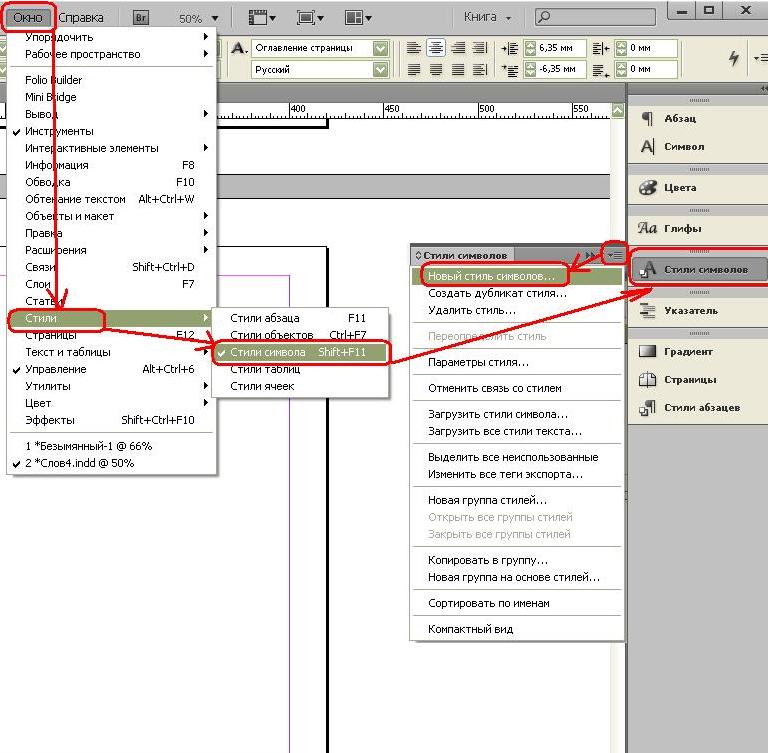Image resolution: width=768 pixels, height=753 pixels.
Task: Expand the Цвет submenu
Action: (x=112, y=403)
